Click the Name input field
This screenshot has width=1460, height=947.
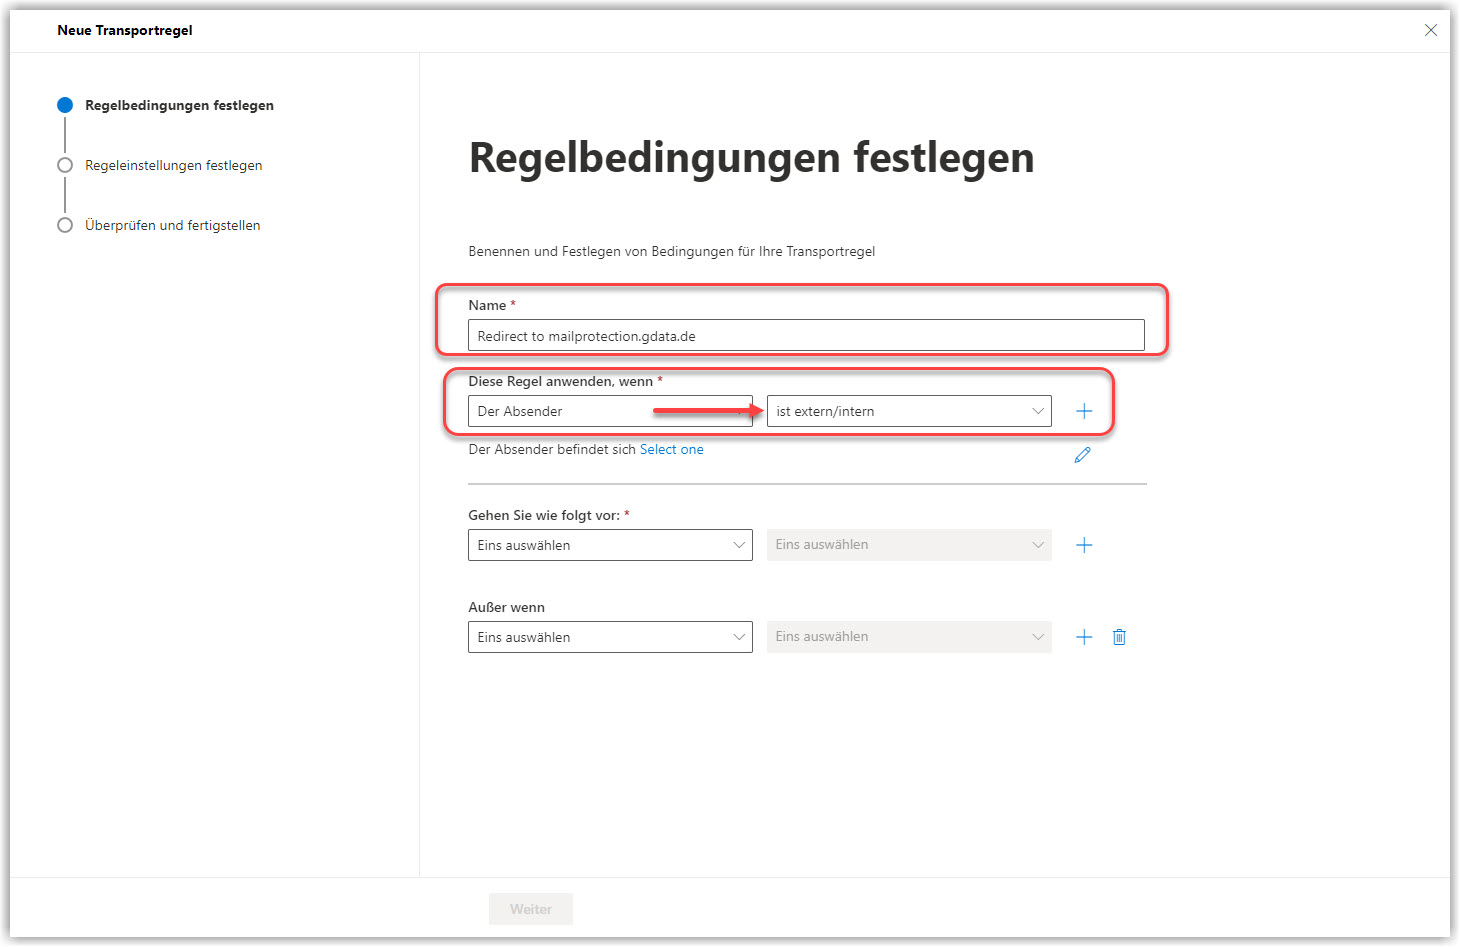(806, 336)
